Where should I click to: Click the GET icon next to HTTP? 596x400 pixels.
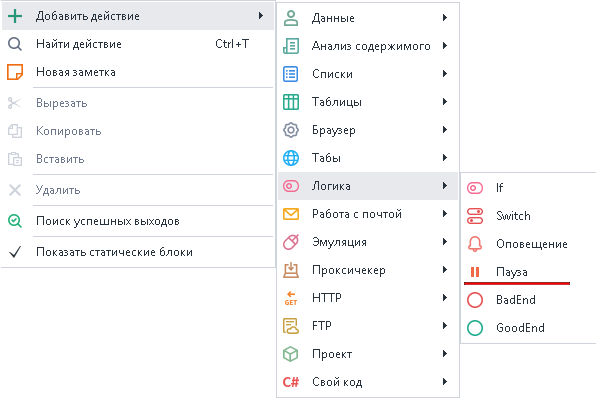point(291,298)
